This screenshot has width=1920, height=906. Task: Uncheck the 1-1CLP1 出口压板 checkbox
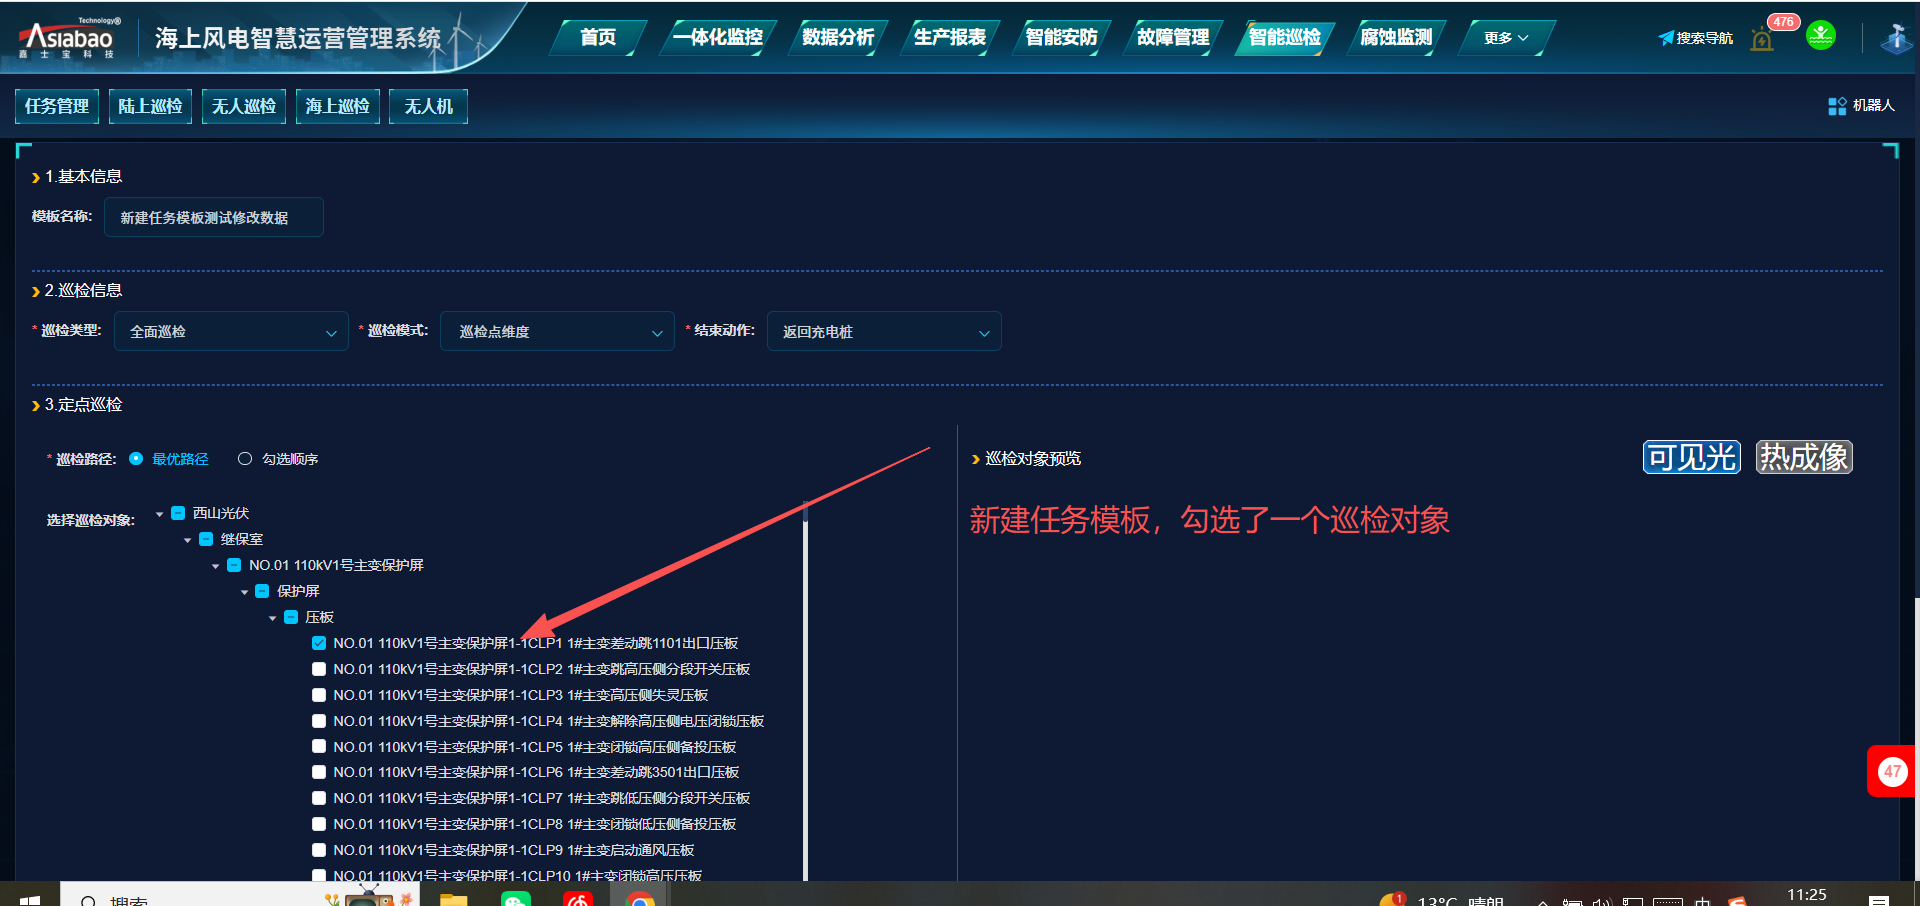[319, 643]
